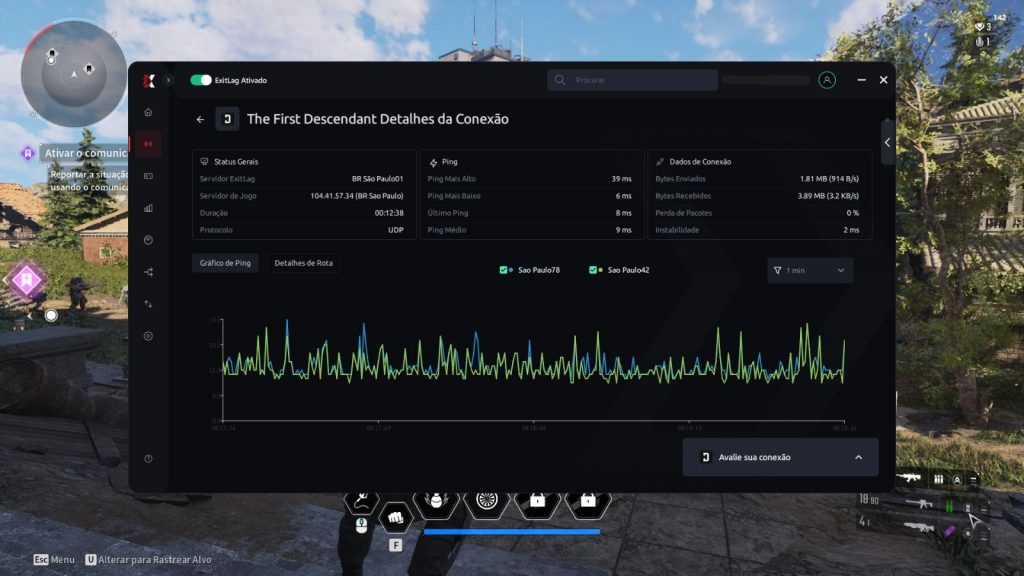Close the ExitLag window
Image resolution: width=1024 pixels, height=576 pixels.
(x=884, y=80)
